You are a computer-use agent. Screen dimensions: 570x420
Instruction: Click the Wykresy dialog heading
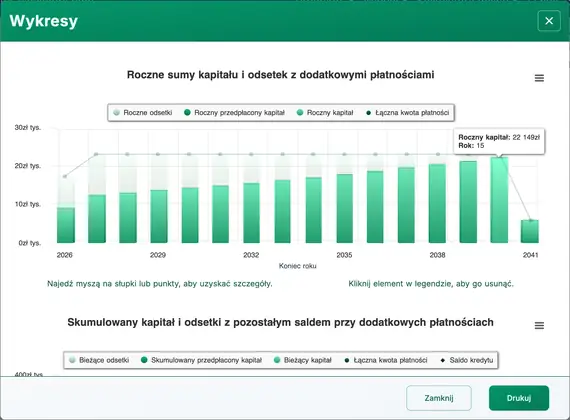[x=43, y=21]
